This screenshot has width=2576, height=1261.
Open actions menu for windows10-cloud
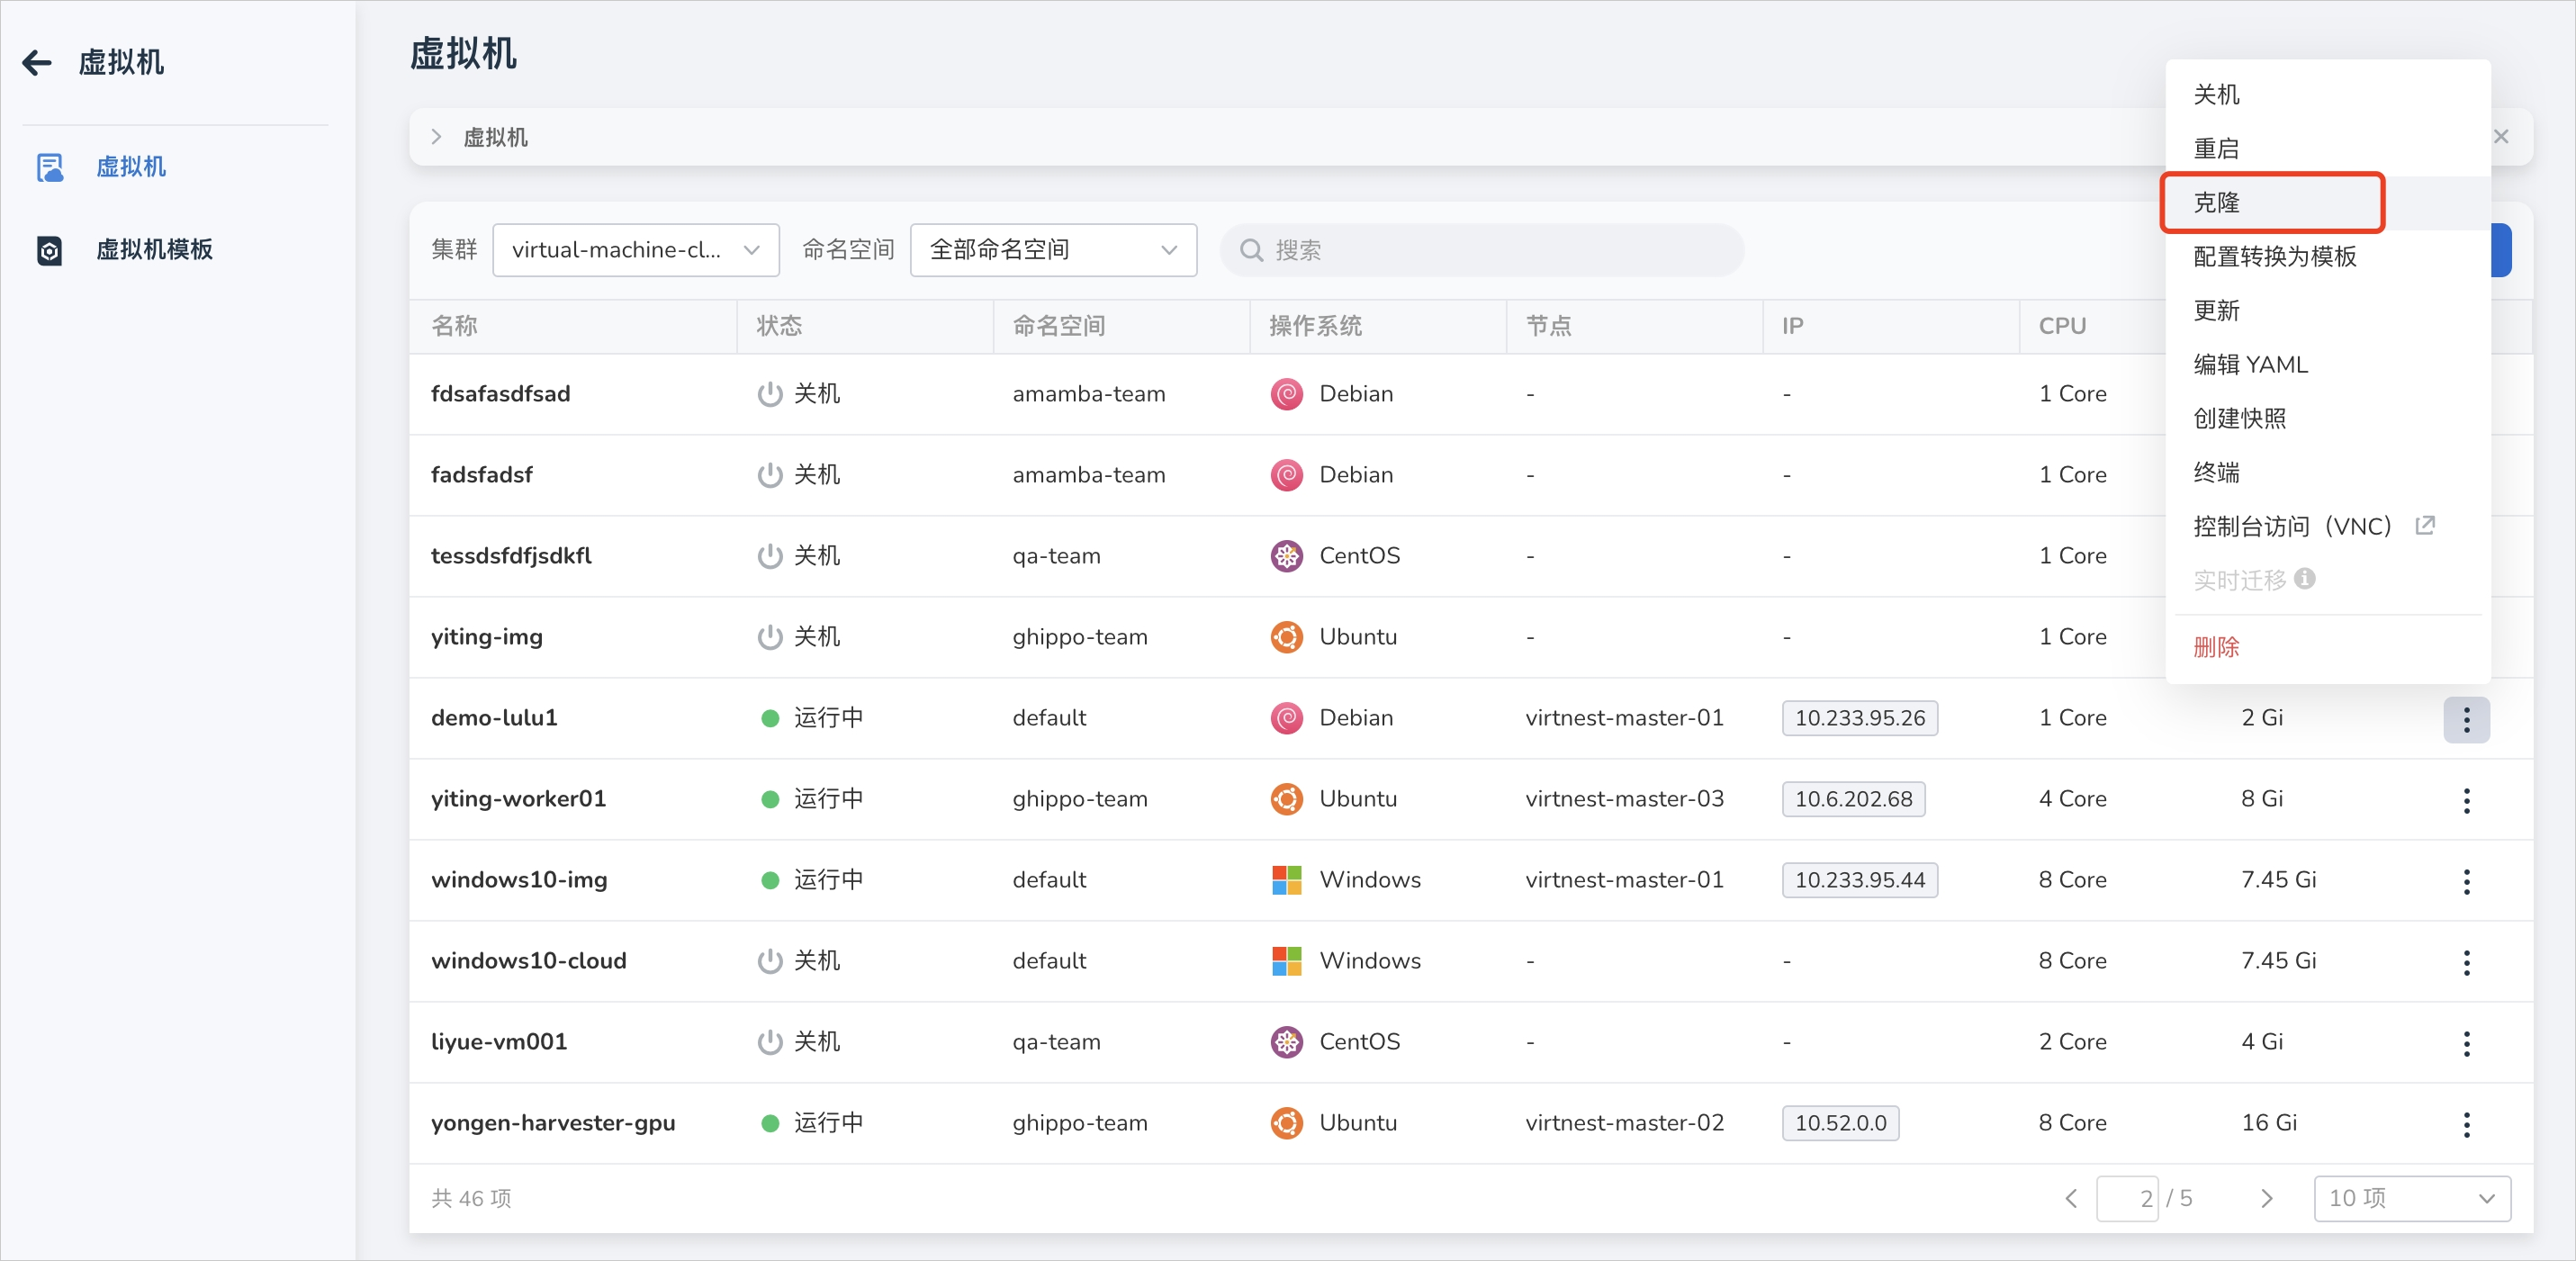tap(2466, 963)
